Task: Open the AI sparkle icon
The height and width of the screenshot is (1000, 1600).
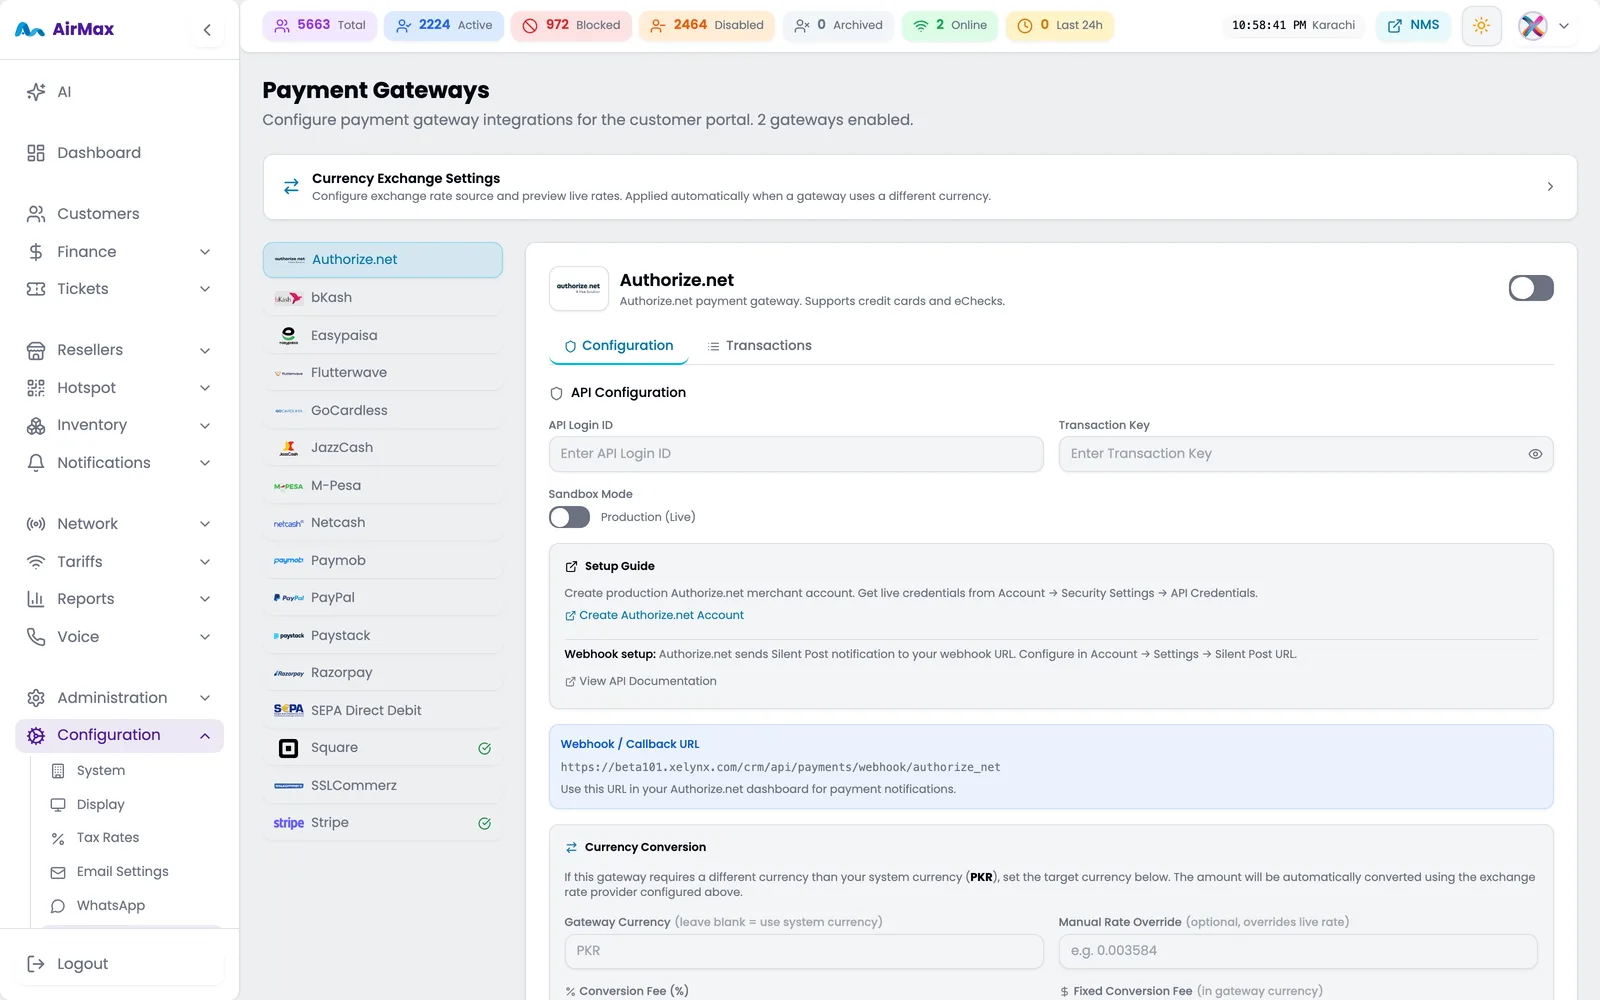Action: pos(36,92)
